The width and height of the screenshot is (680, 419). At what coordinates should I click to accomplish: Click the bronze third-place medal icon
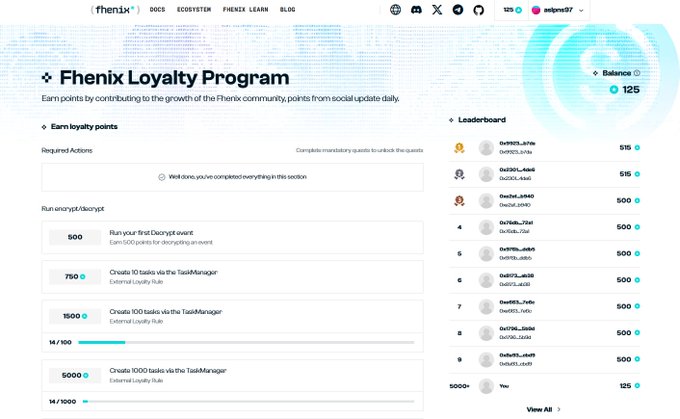(x=459, y=201)
